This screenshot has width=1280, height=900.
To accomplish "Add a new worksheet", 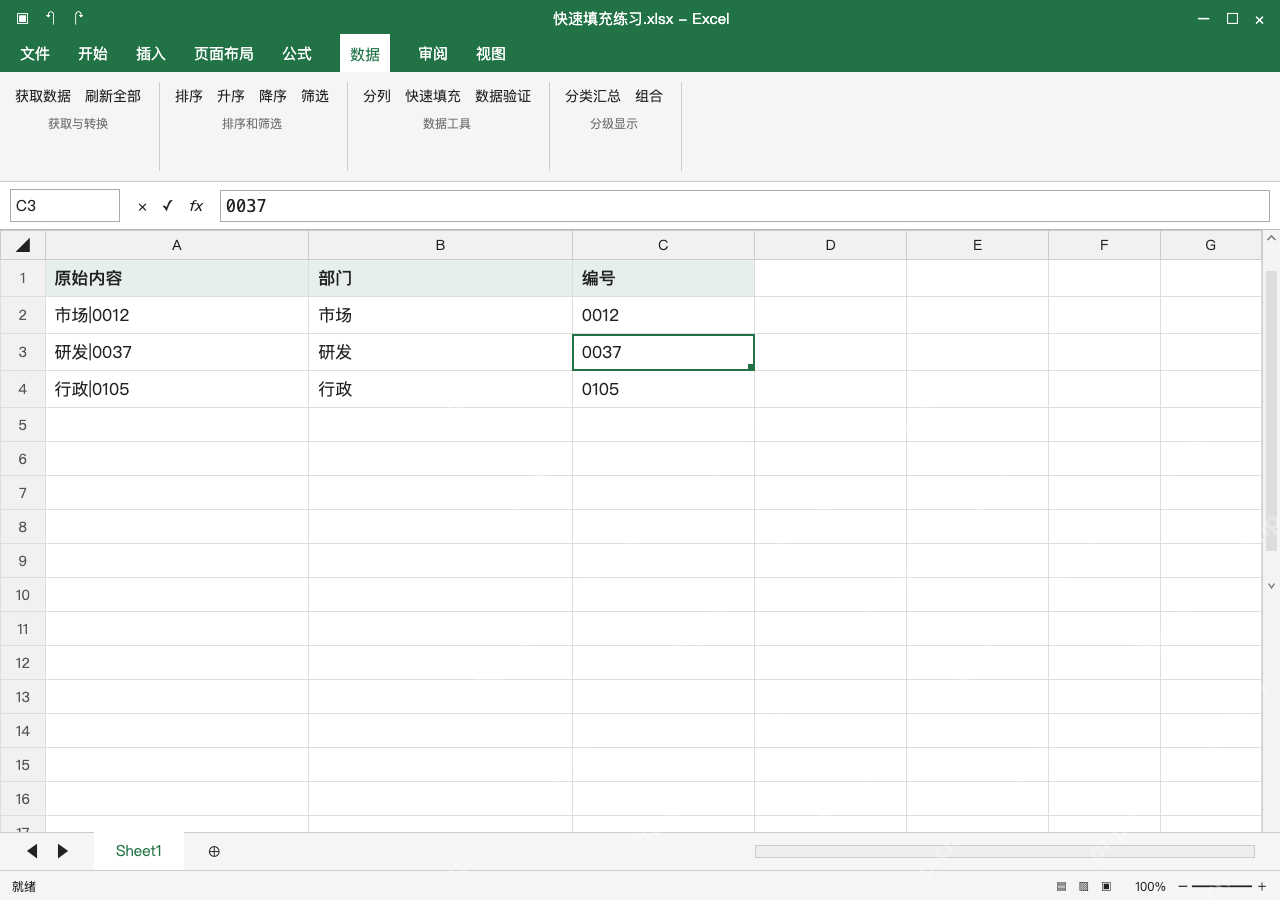I will pyautogui.click(x=214, y=851).
